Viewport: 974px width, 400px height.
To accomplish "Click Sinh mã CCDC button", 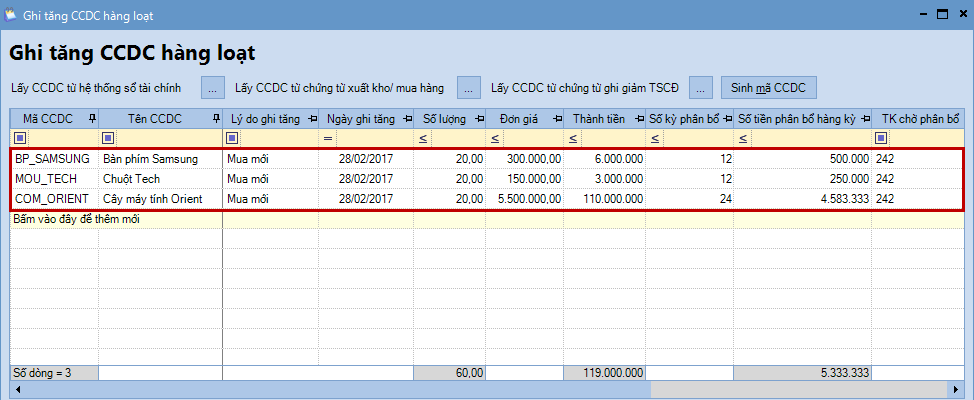I will (768, 87).
